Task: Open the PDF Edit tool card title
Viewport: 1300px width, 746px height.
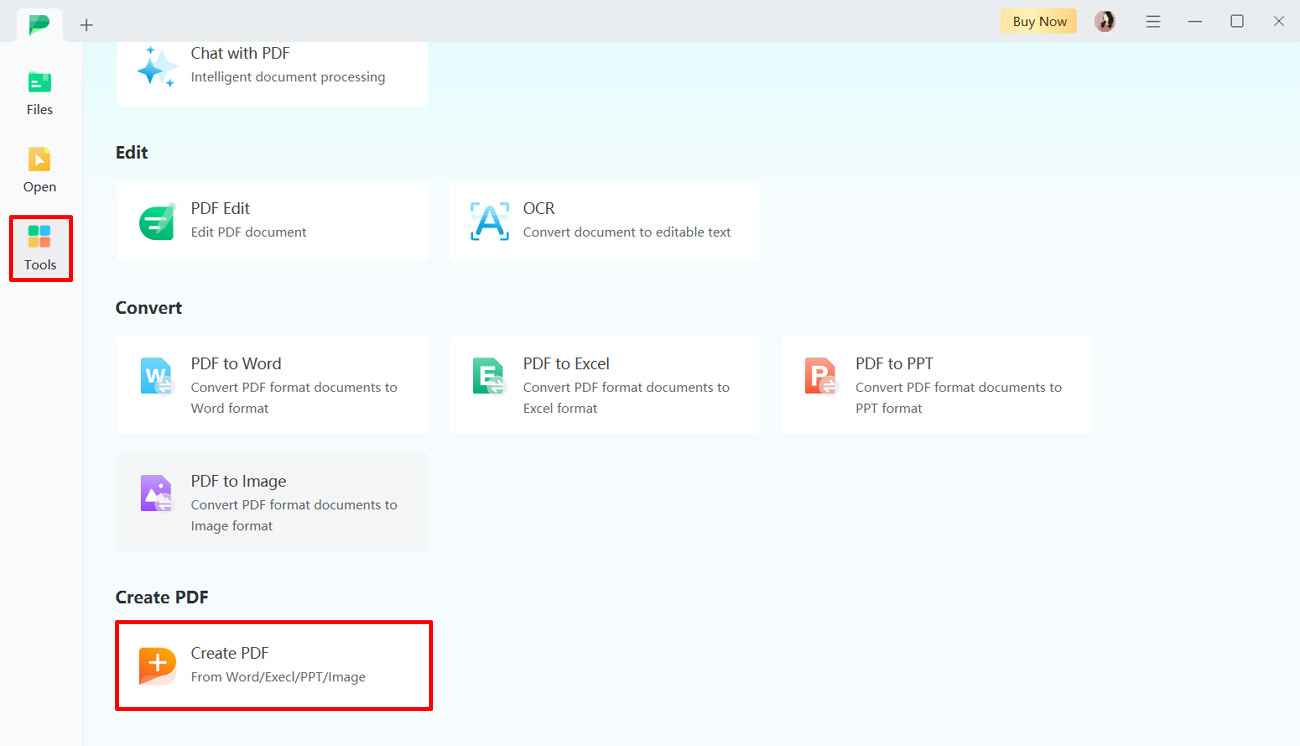Action: click(x=220, y=208)
